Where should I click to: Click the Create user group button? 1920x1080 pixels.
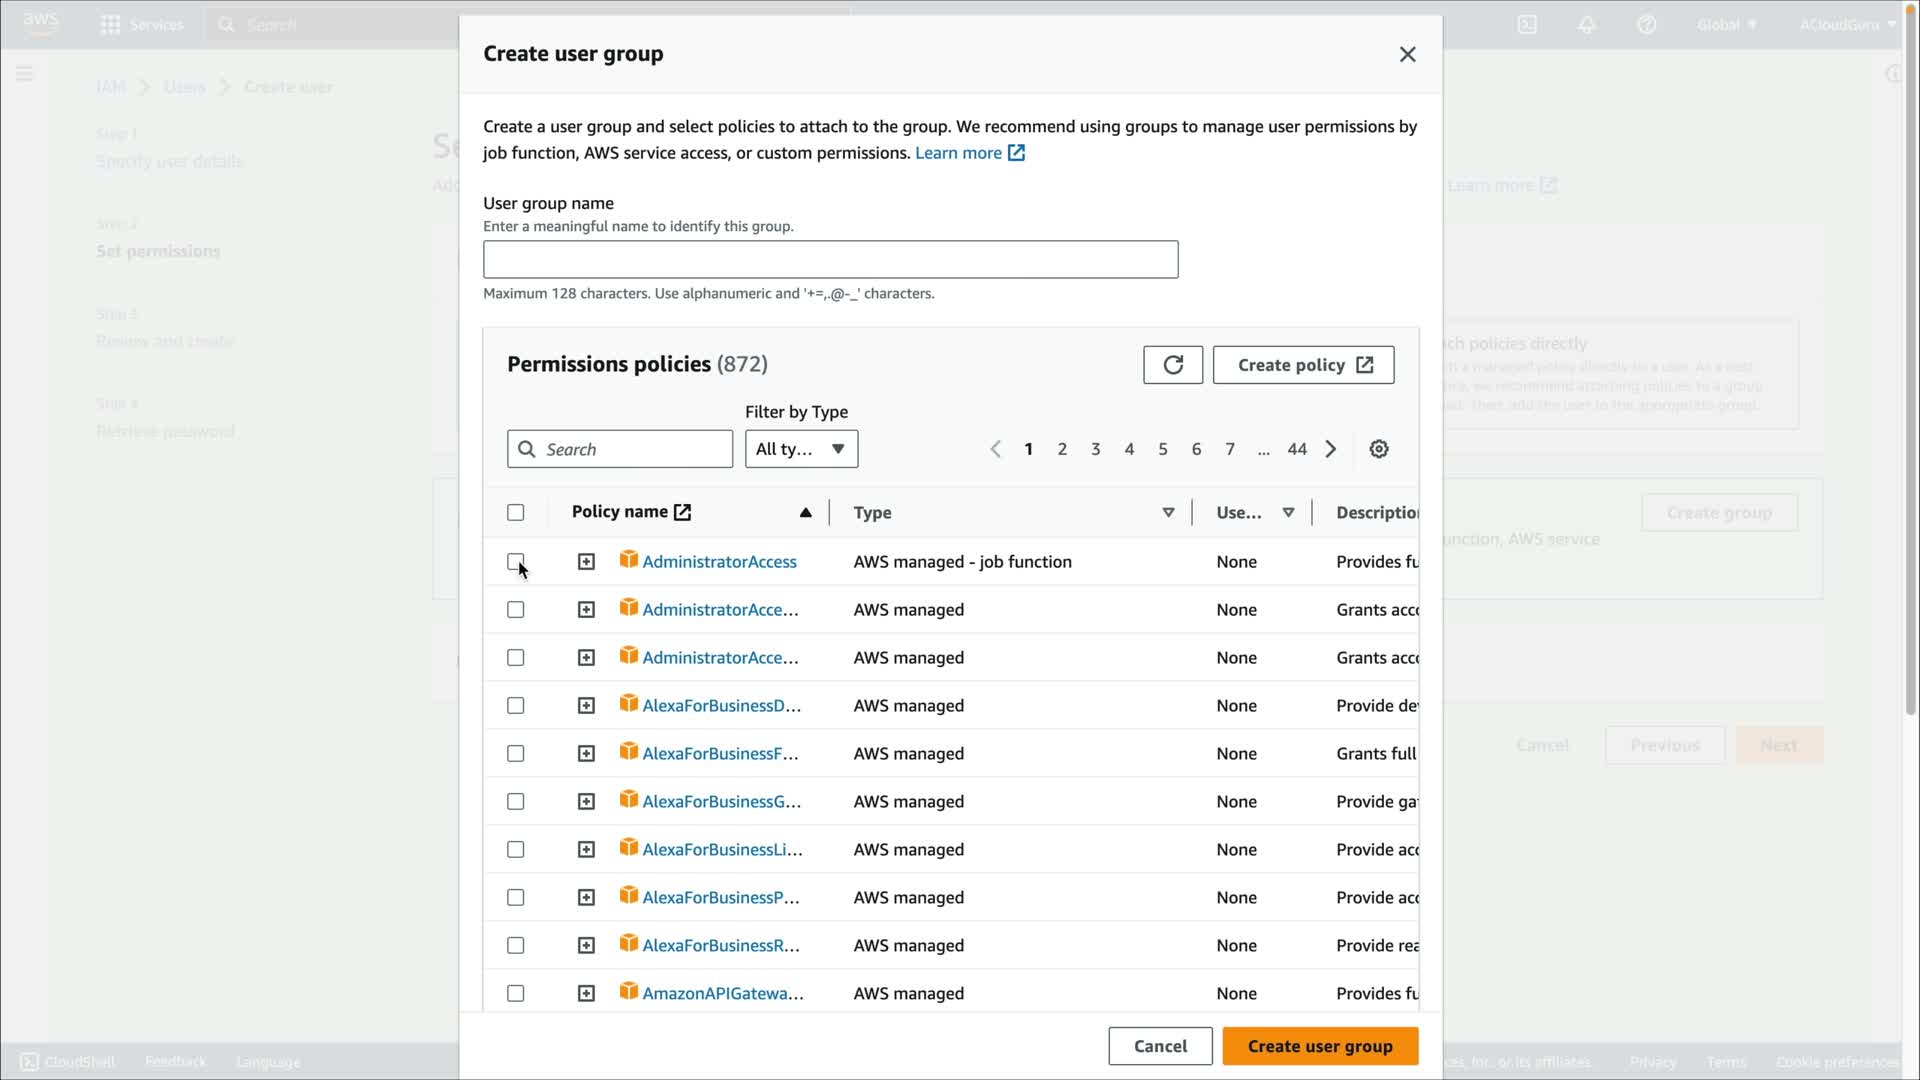point(1319,1046)
